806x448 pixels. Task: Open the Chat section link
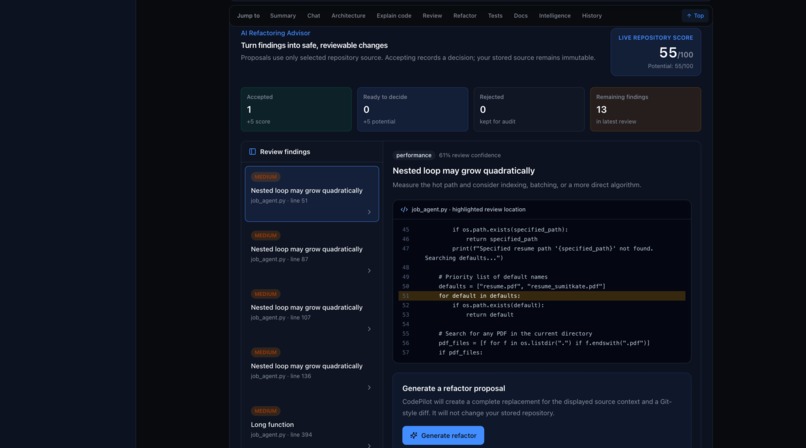(x=314, y=16)
